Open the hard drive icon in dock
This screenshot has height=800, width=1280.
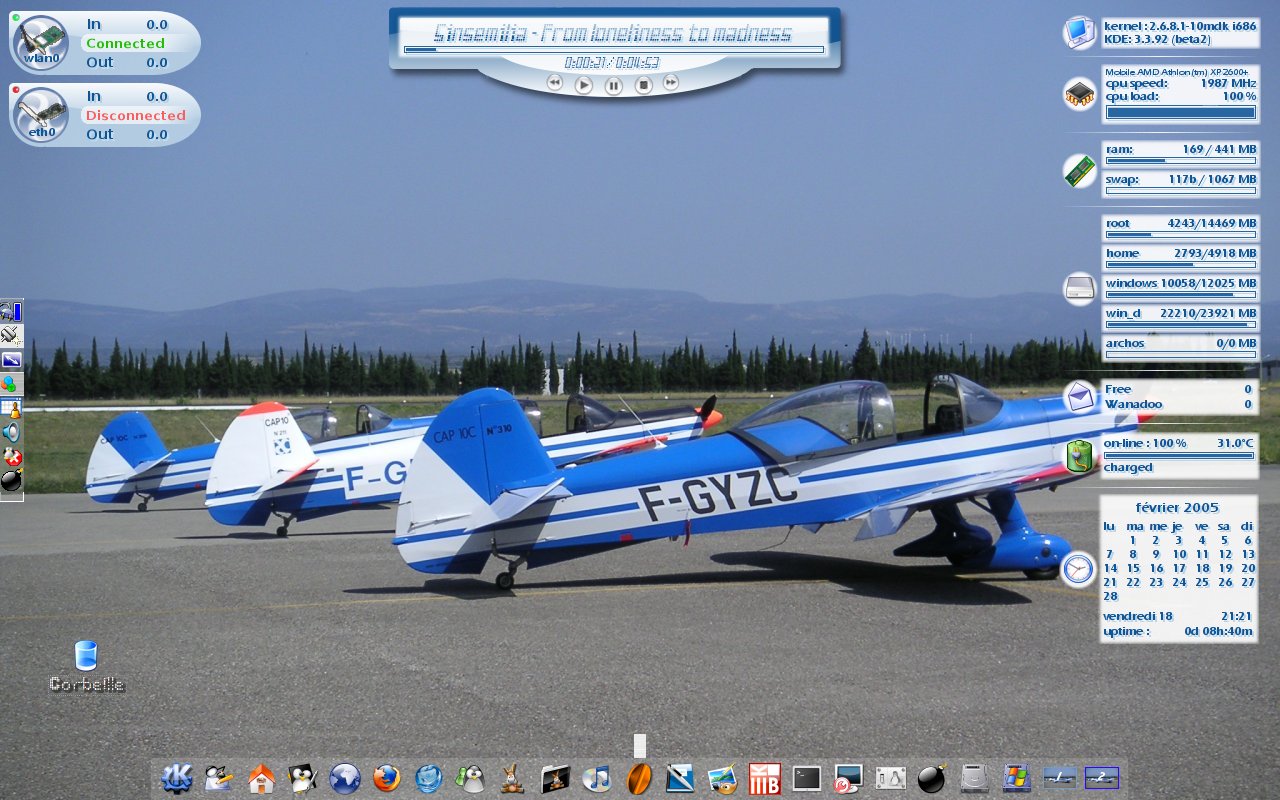click(974, 777)
